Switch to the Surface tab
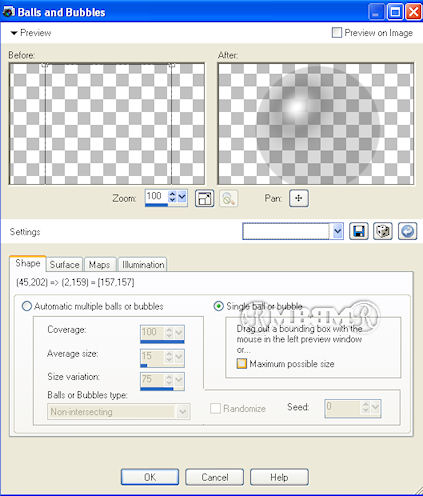 click(64, 265)
